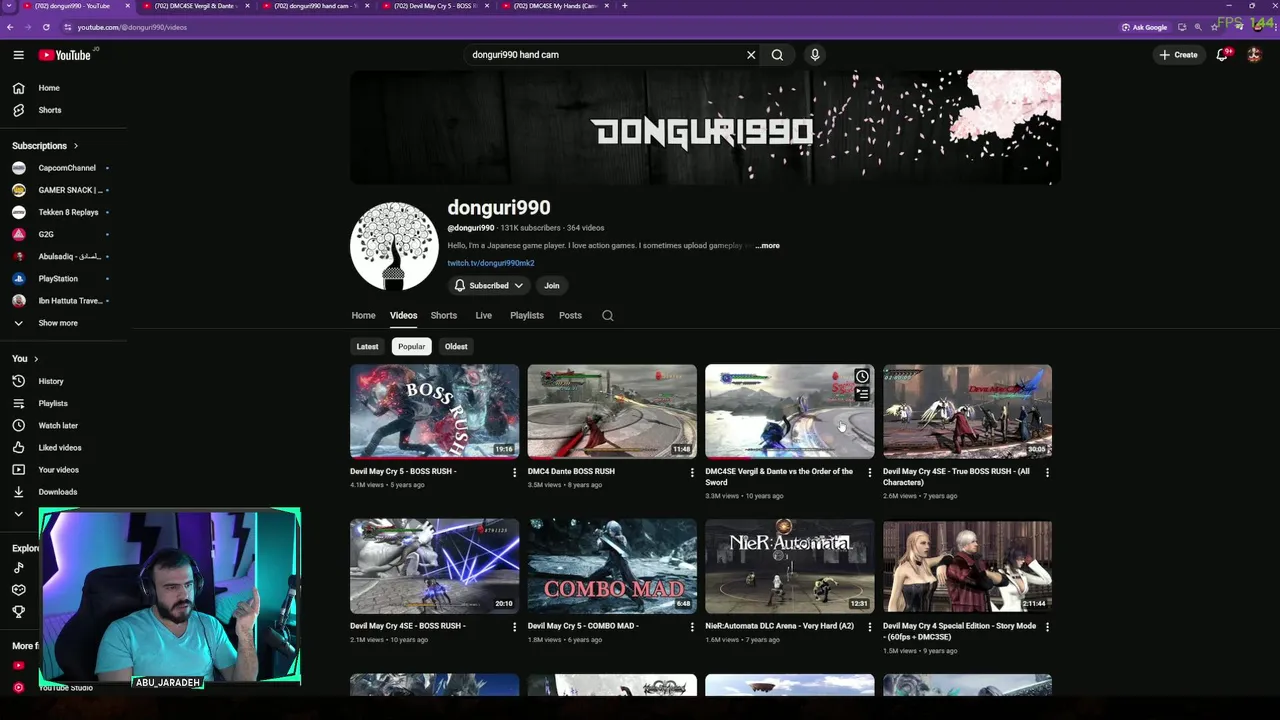1280x720 pixels.
Task: Switch to the channel Live tab
Action: [484, 315]
